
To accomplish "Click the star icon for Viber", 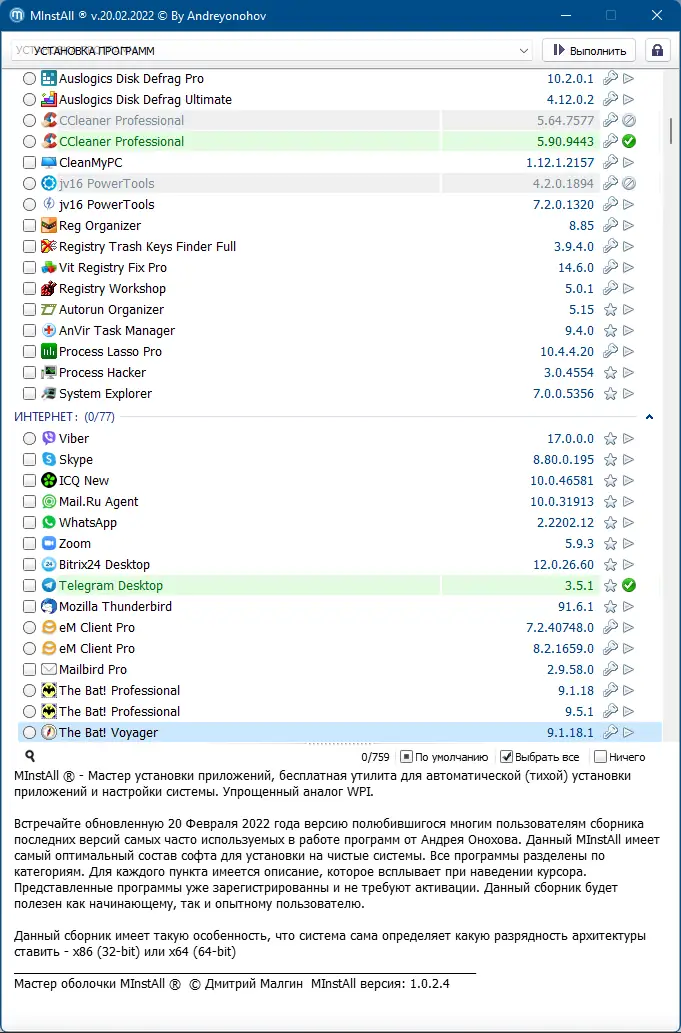I will [610, 439].
